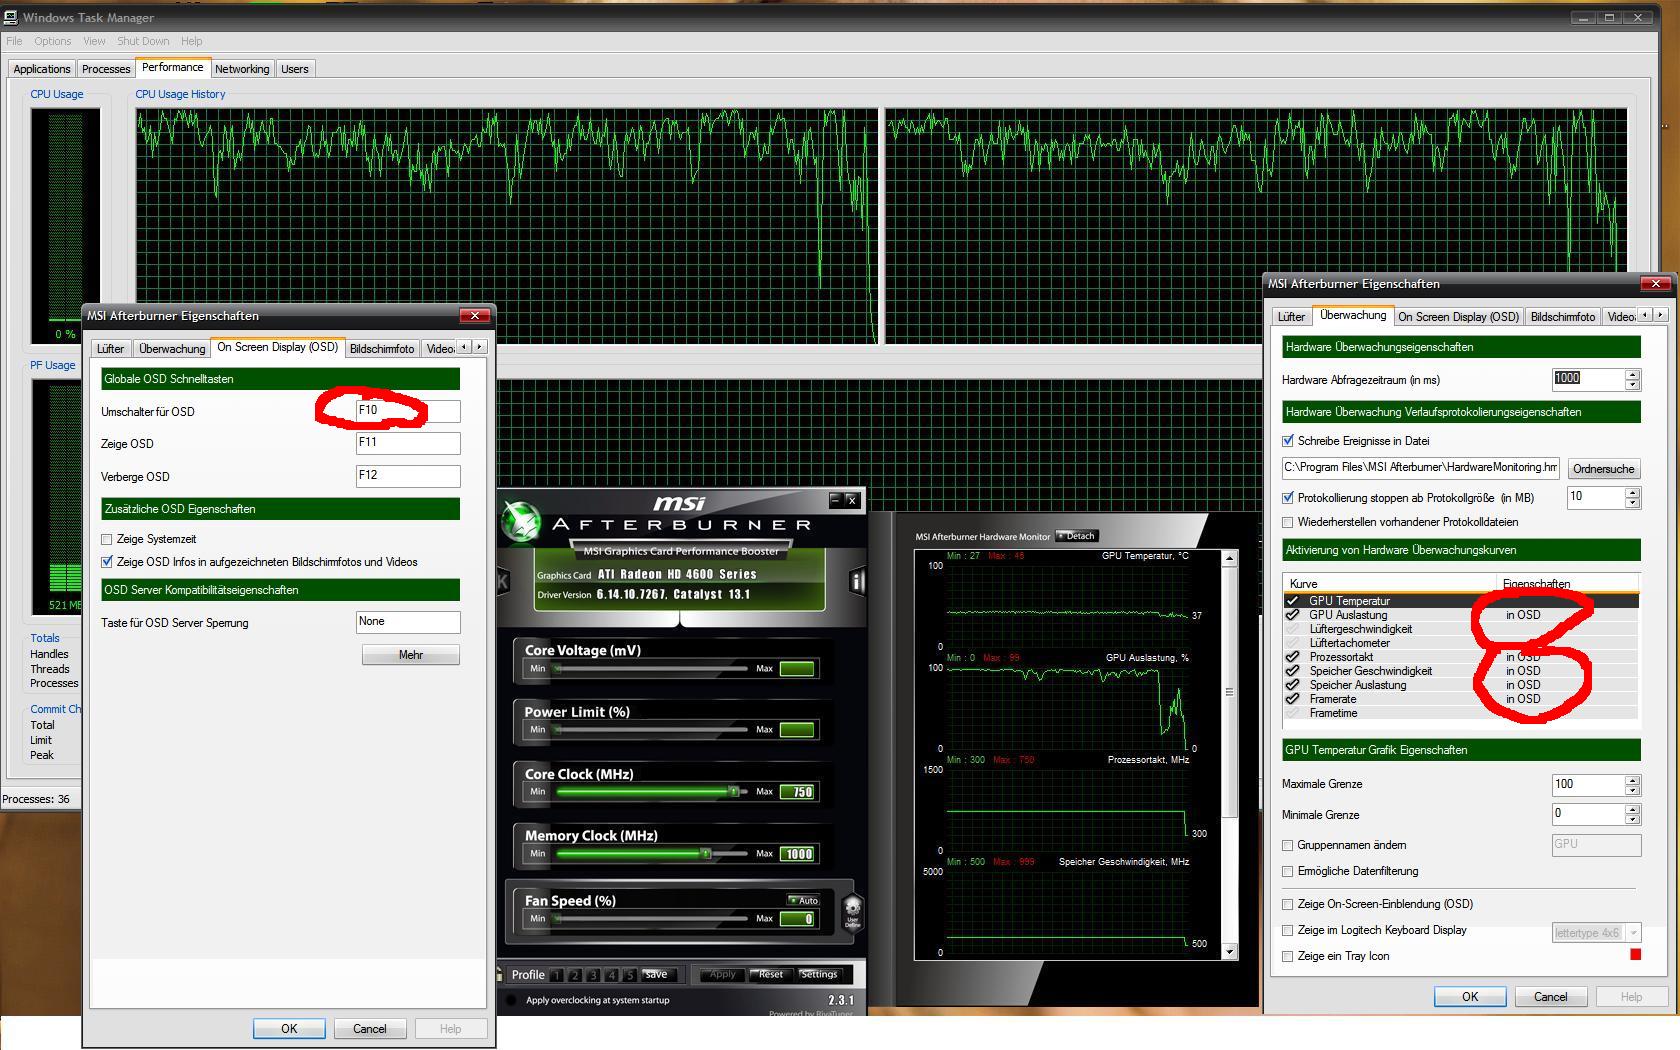Toggle Apply overclocking at system startup

(x=512, y=1000)
